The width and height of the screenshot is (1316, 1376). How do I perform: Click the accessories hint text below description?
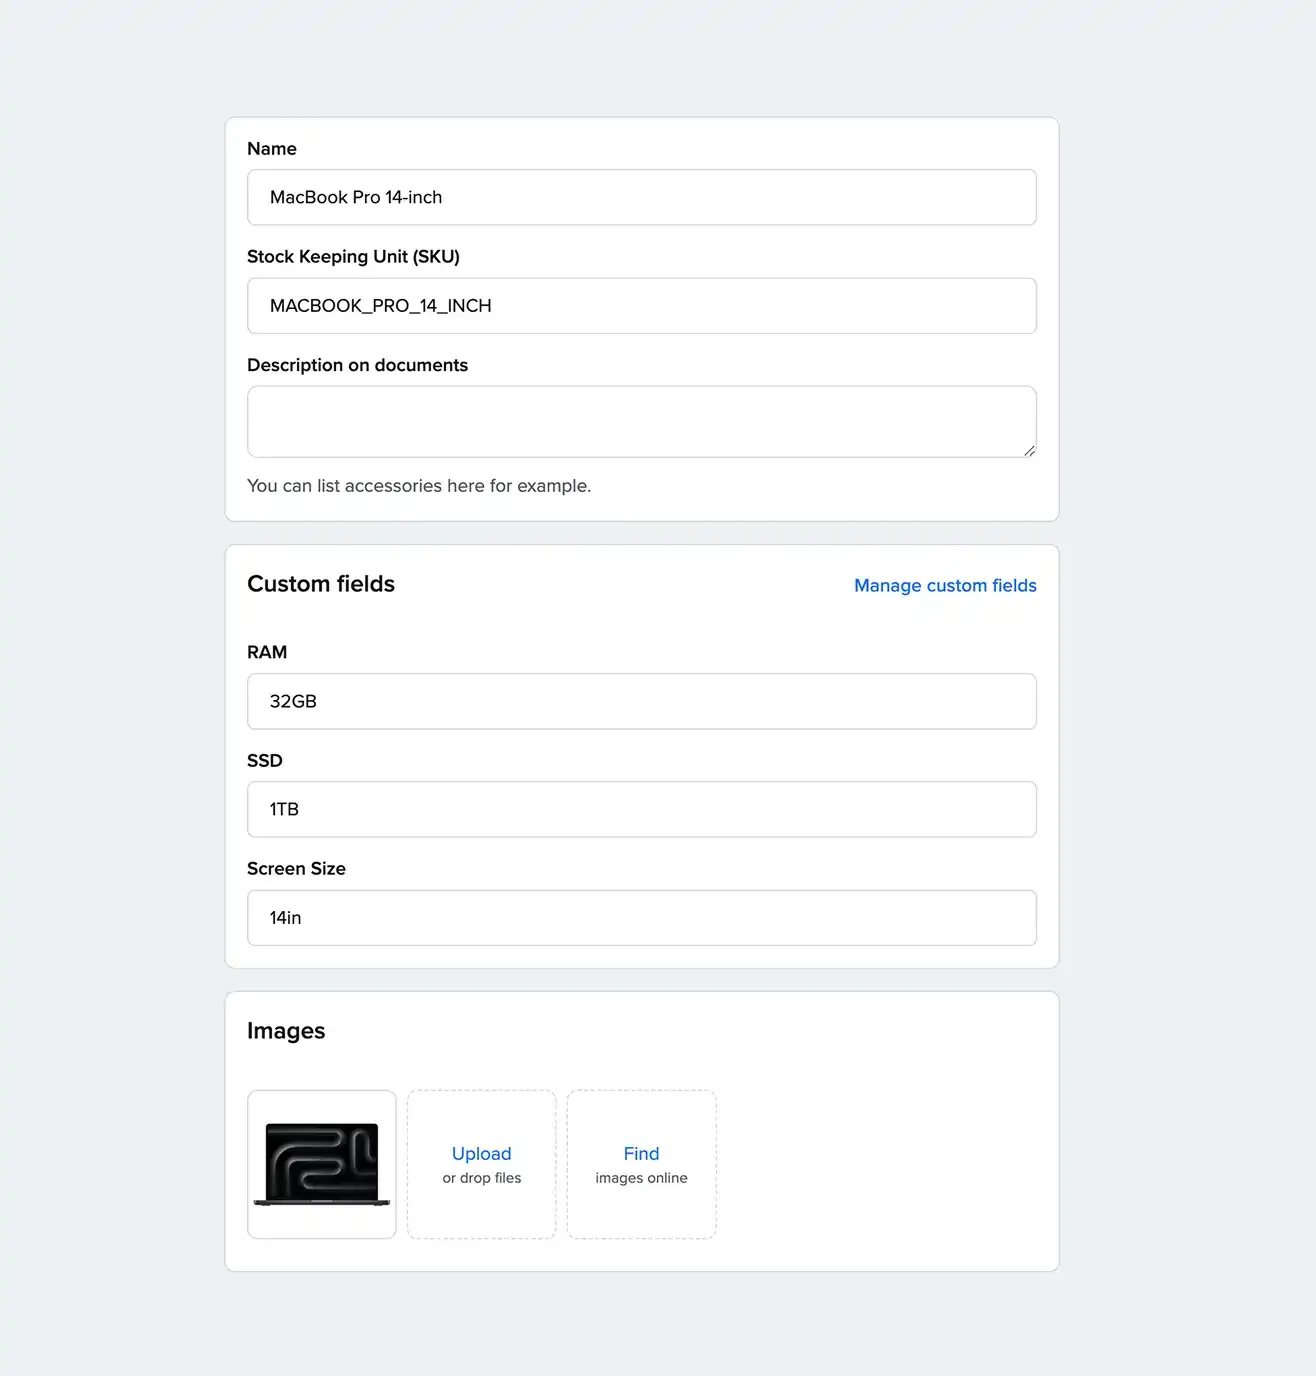[419, 486]
